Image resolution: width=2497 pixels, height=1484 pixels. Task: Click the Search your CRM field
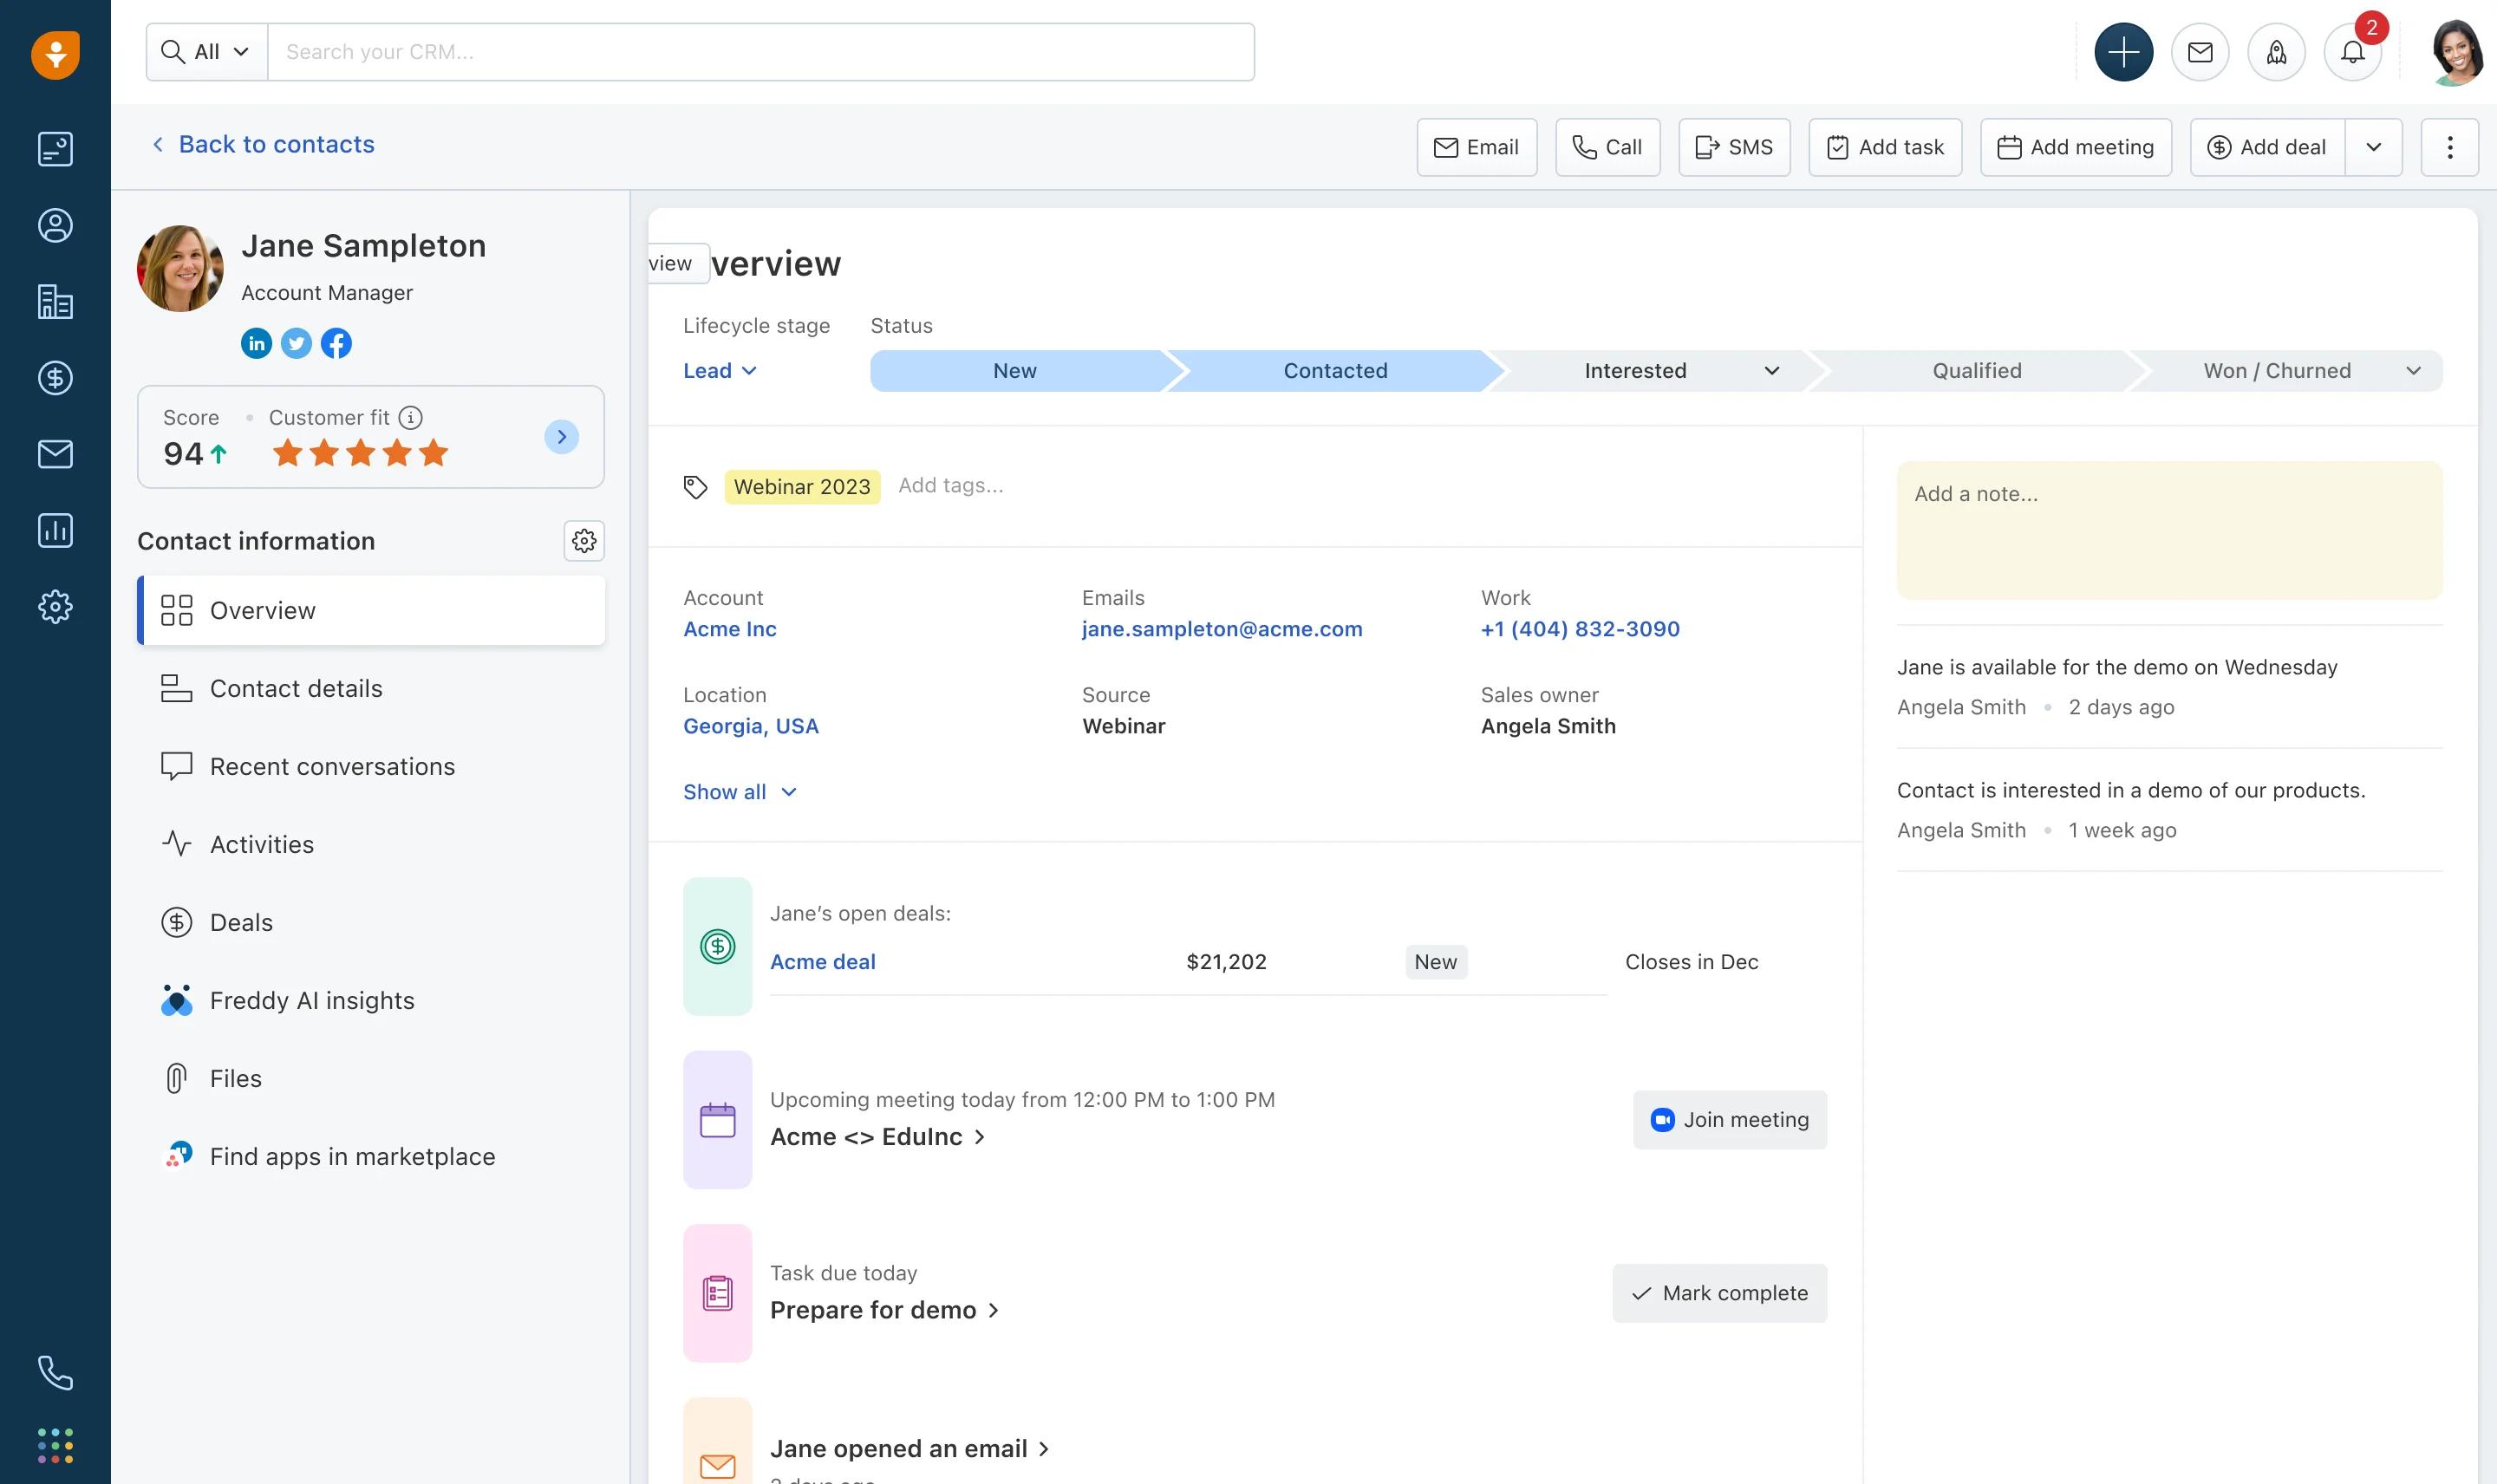pyautogui.click(x=761, y=52)
